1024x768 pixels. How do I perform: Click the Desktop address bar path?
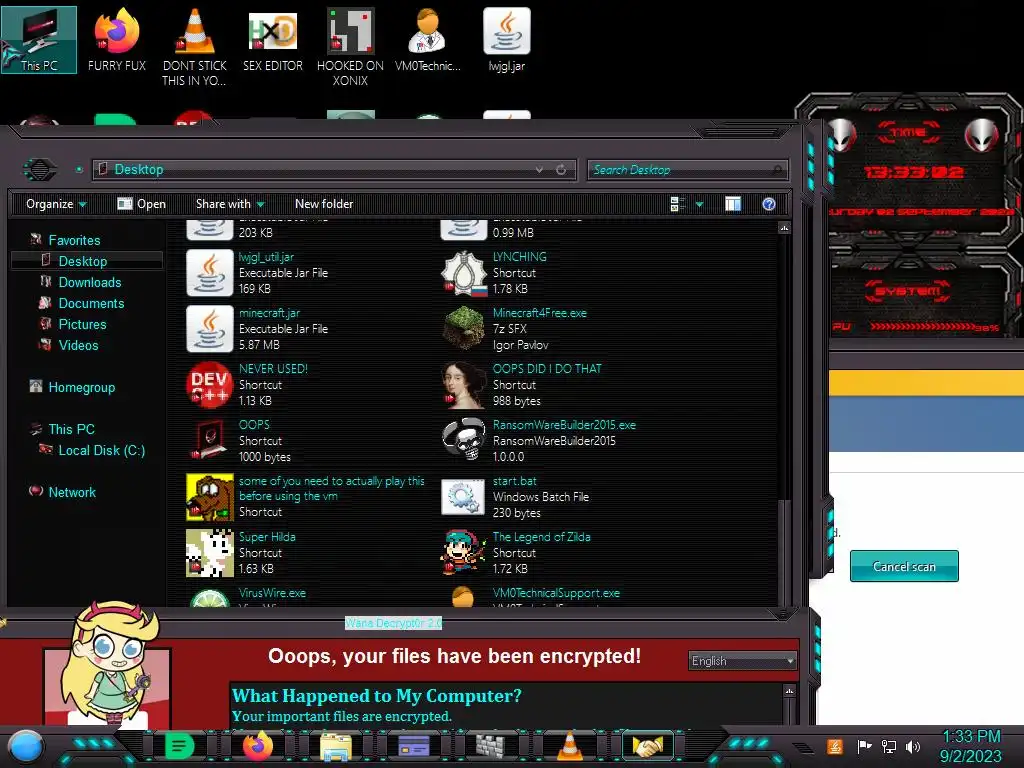(139, 170)
